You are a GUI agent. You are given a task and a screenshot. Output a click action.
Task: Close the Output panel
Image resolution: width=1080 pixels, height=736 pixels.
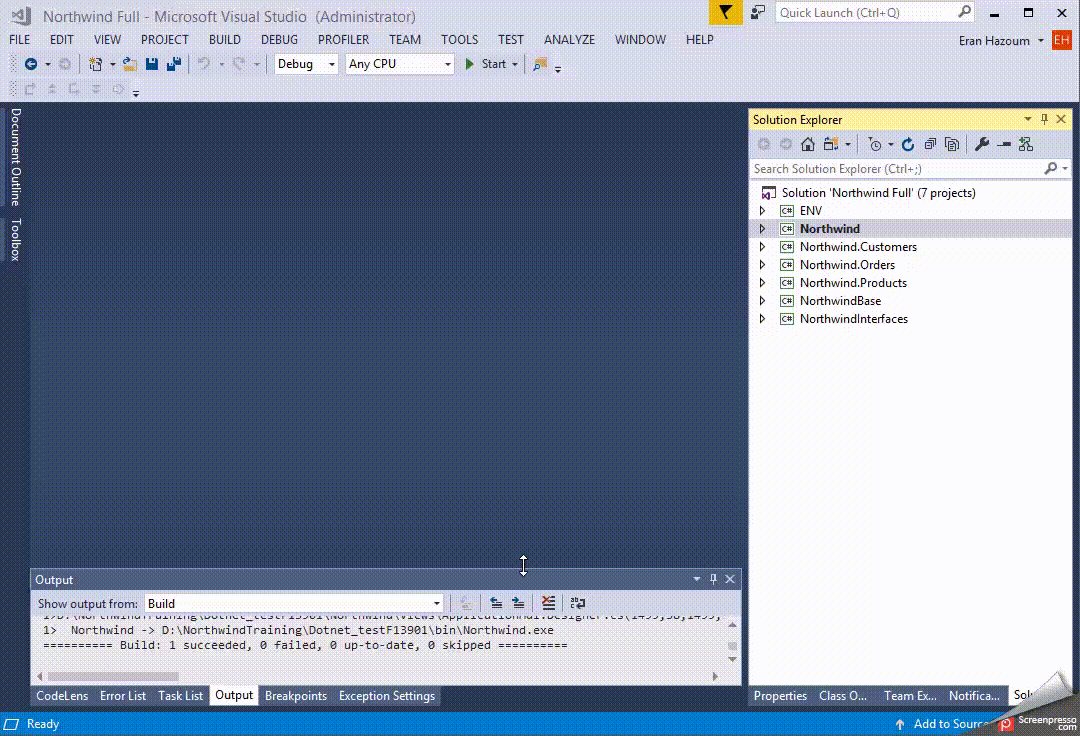coord(730,579)
